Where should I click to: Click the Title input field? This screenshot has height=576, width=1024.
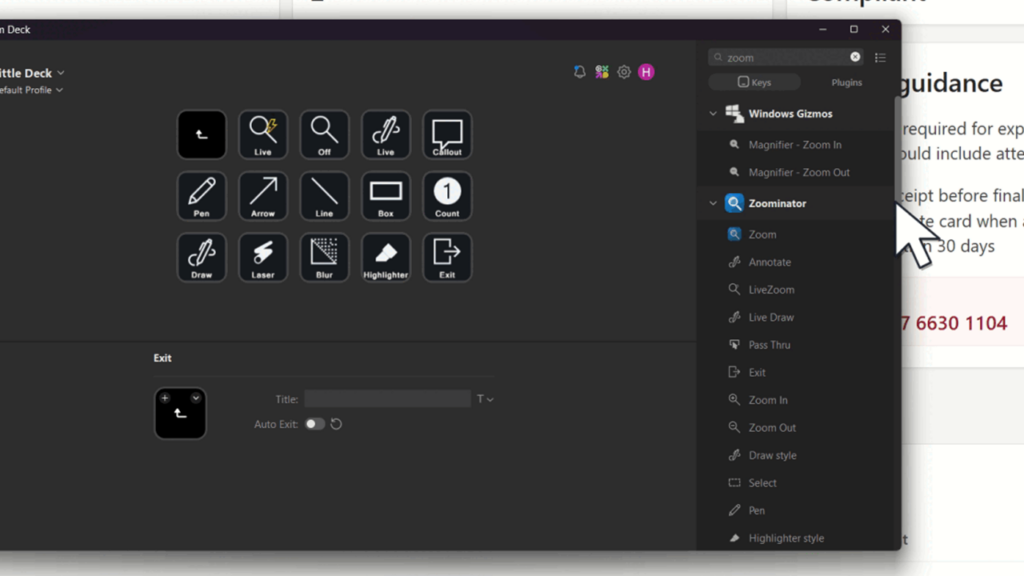pyautogui.click(x=387, y=399)
